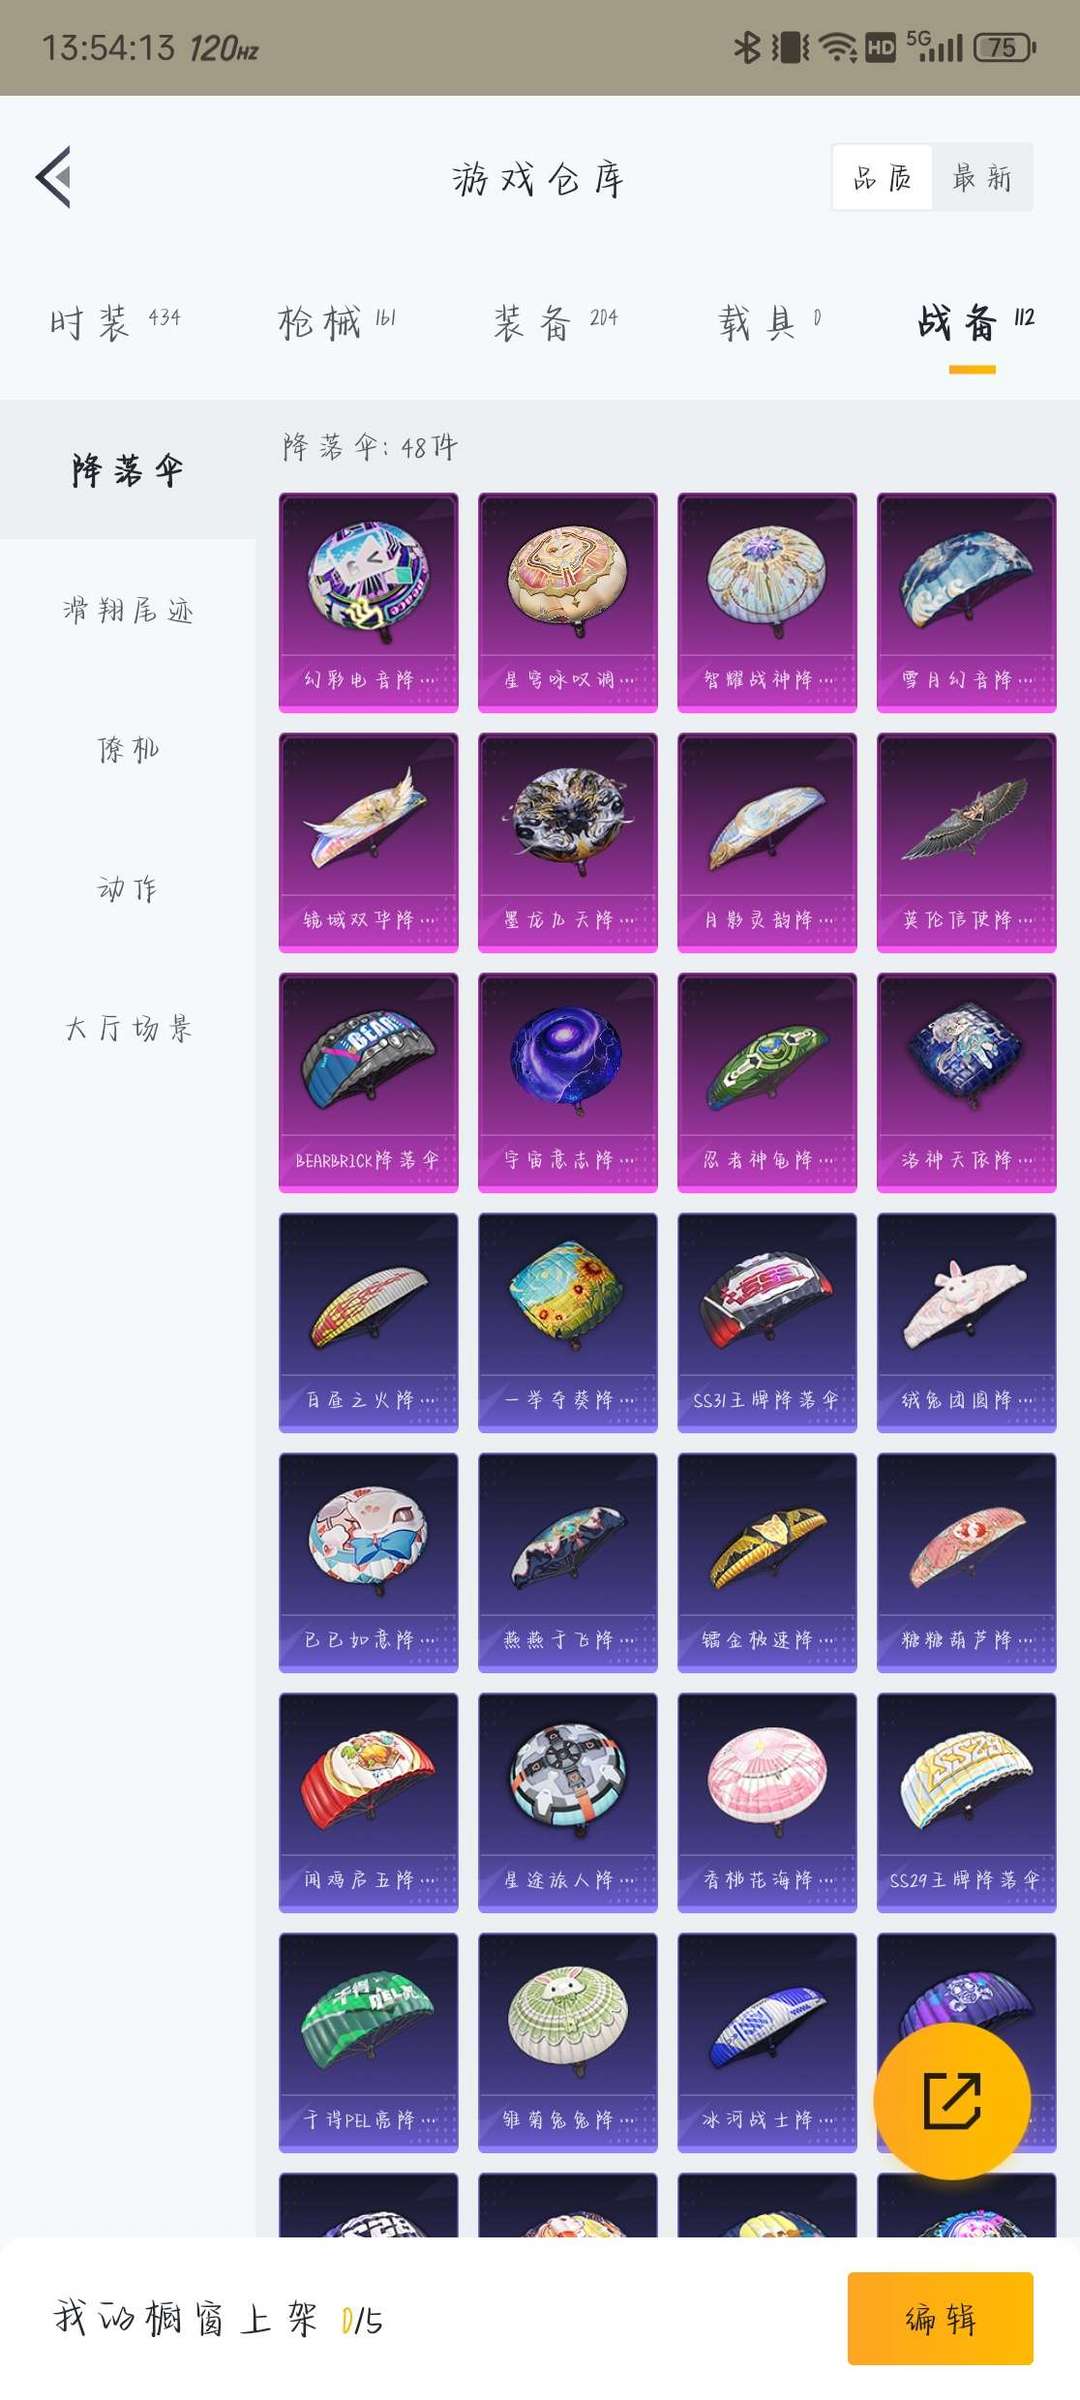Select the SS29 王牌降落伞 item

tap(966, 1802)
